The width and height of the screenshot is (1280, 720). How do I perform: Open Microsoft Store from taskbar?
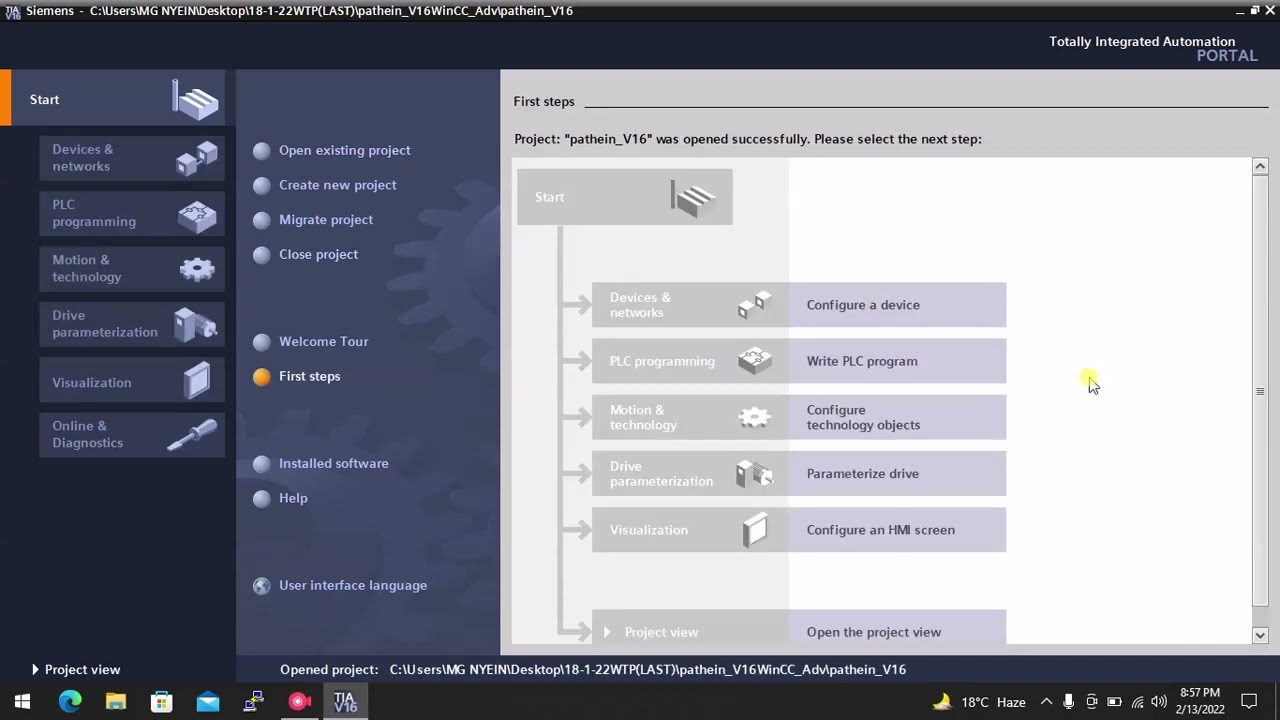161,701
